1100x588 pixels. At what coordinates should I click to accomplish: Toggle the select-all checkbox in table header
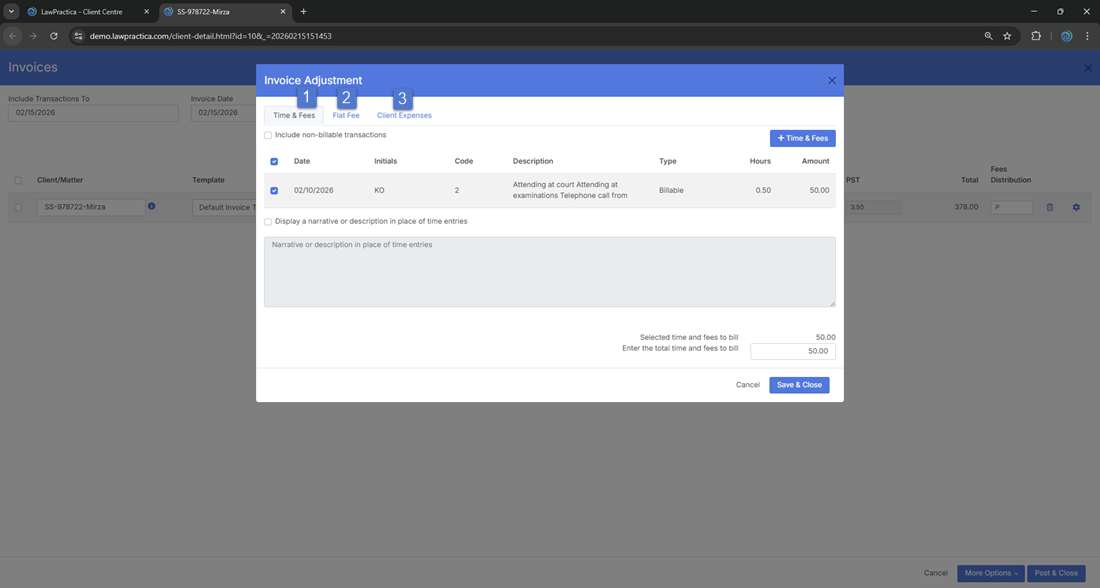pyautogui.click(x=274, y=161)
